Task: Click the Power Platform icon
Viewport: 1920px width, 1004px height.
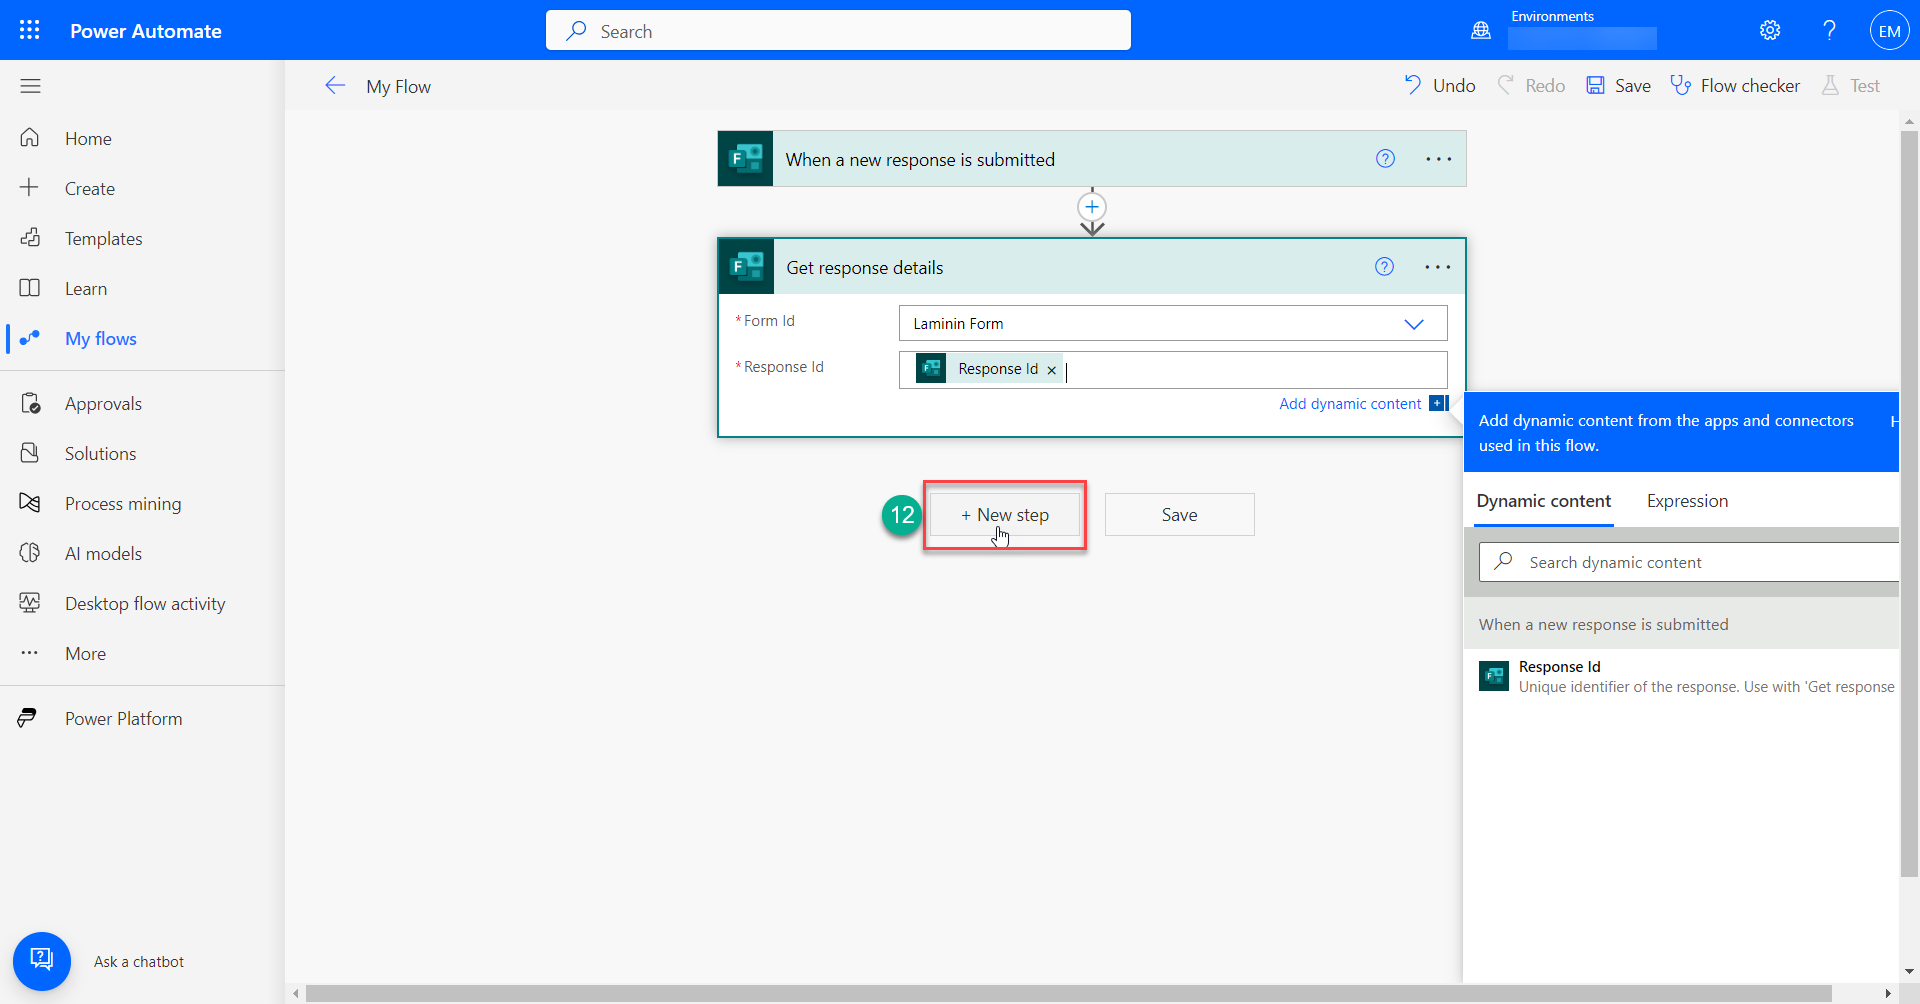Action: [x=28, y=718]
